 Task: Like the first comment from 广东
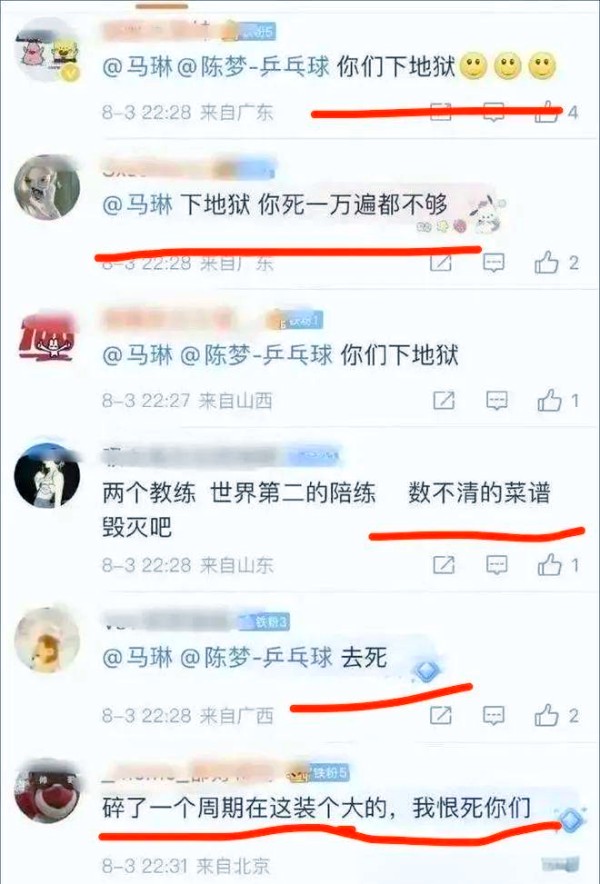point(546,112)
